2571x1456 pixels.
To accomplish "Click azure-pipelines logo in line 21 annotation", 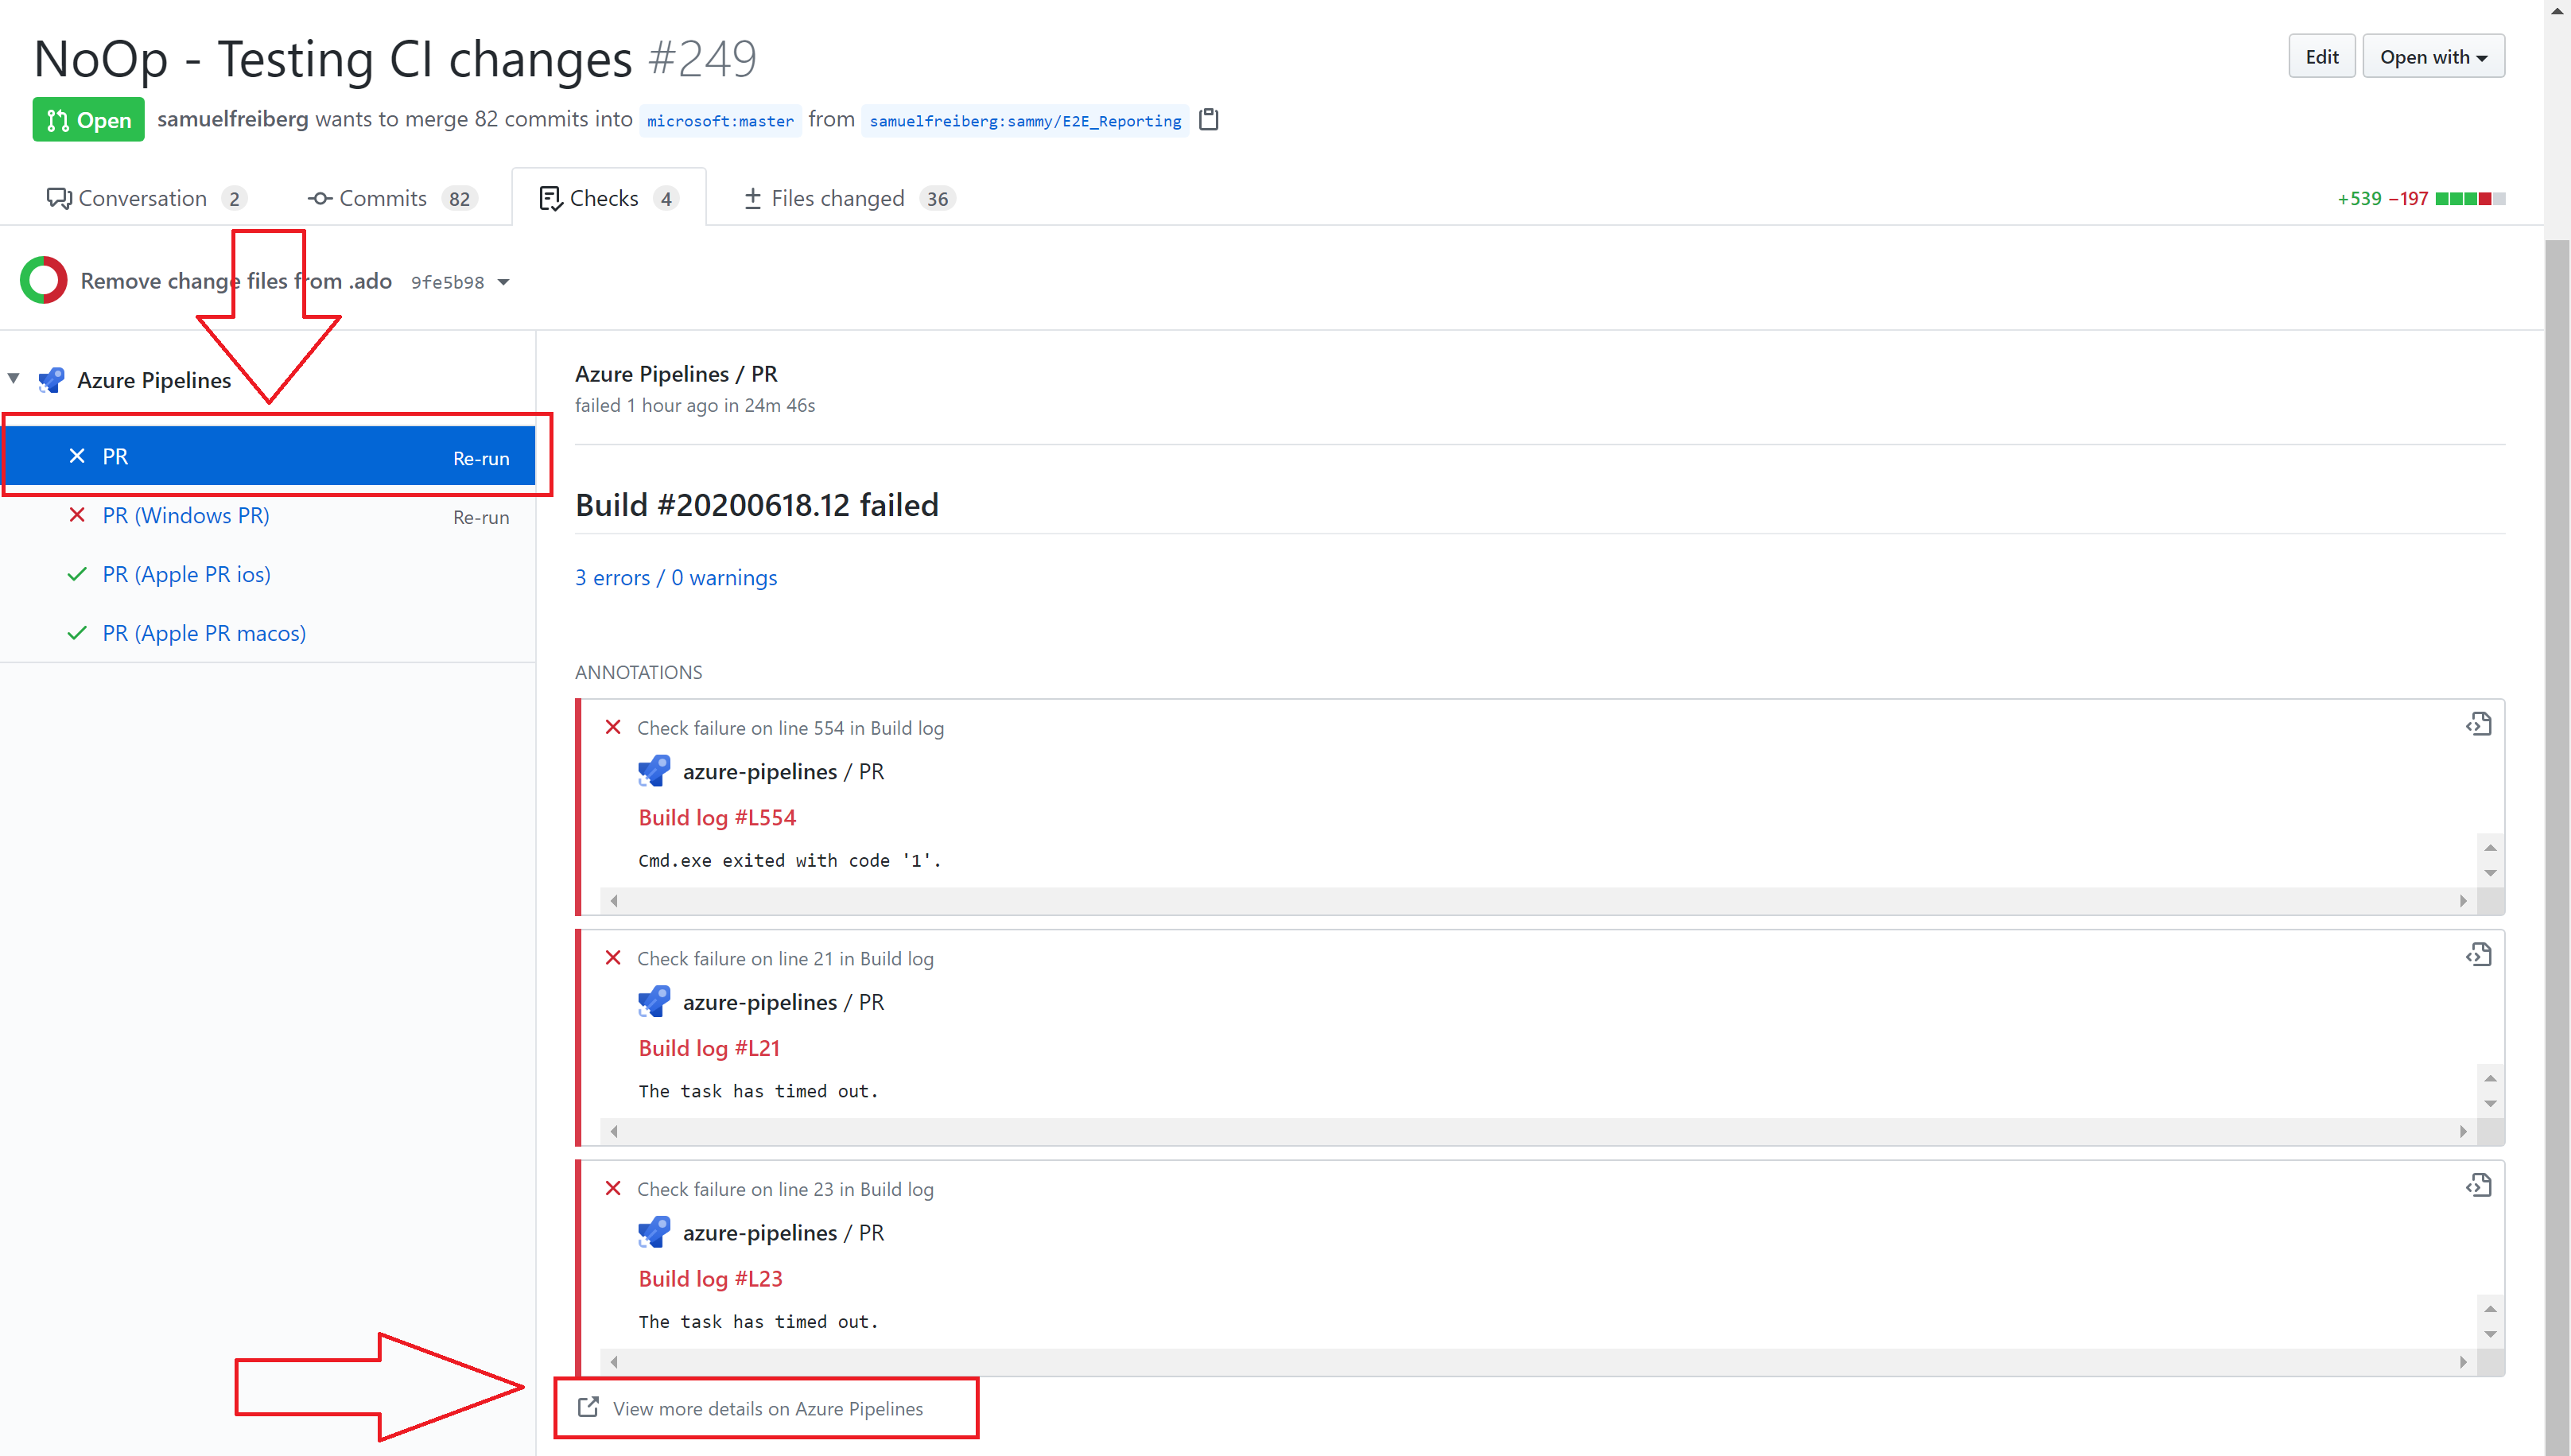I will pyautogui.click(x=654, y=1002).
